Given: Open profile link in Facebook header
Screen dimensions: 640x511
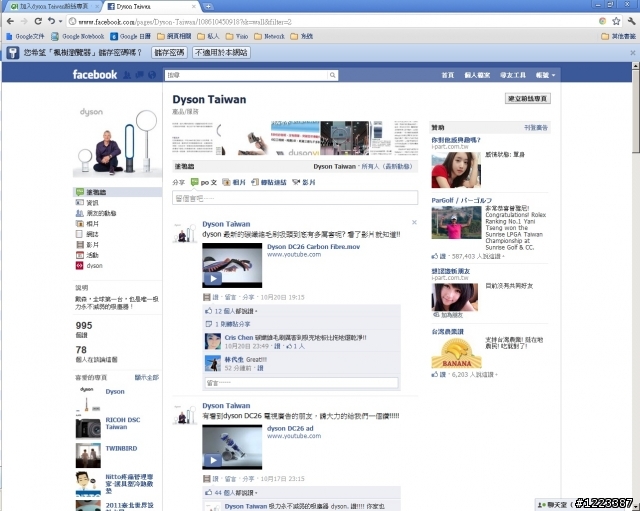Looking at the screenshot, I should (x=477, y=75).
